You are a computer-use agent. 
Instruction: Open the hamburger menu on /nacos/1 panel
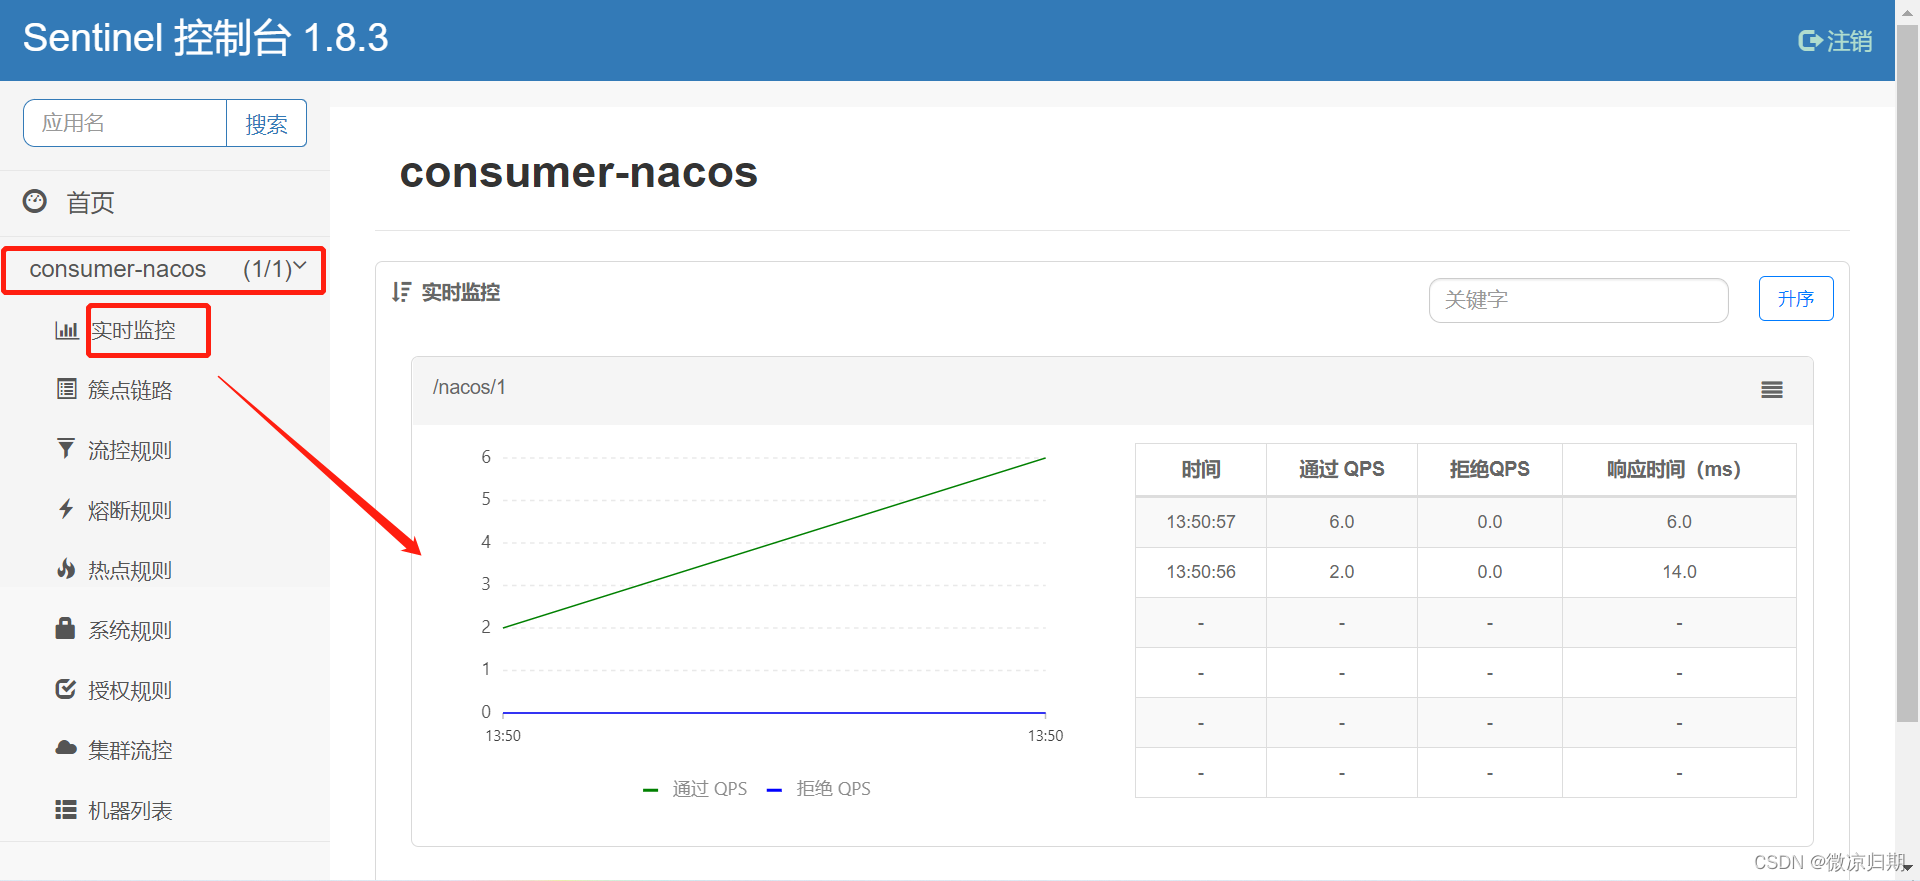pos(1772,390)
